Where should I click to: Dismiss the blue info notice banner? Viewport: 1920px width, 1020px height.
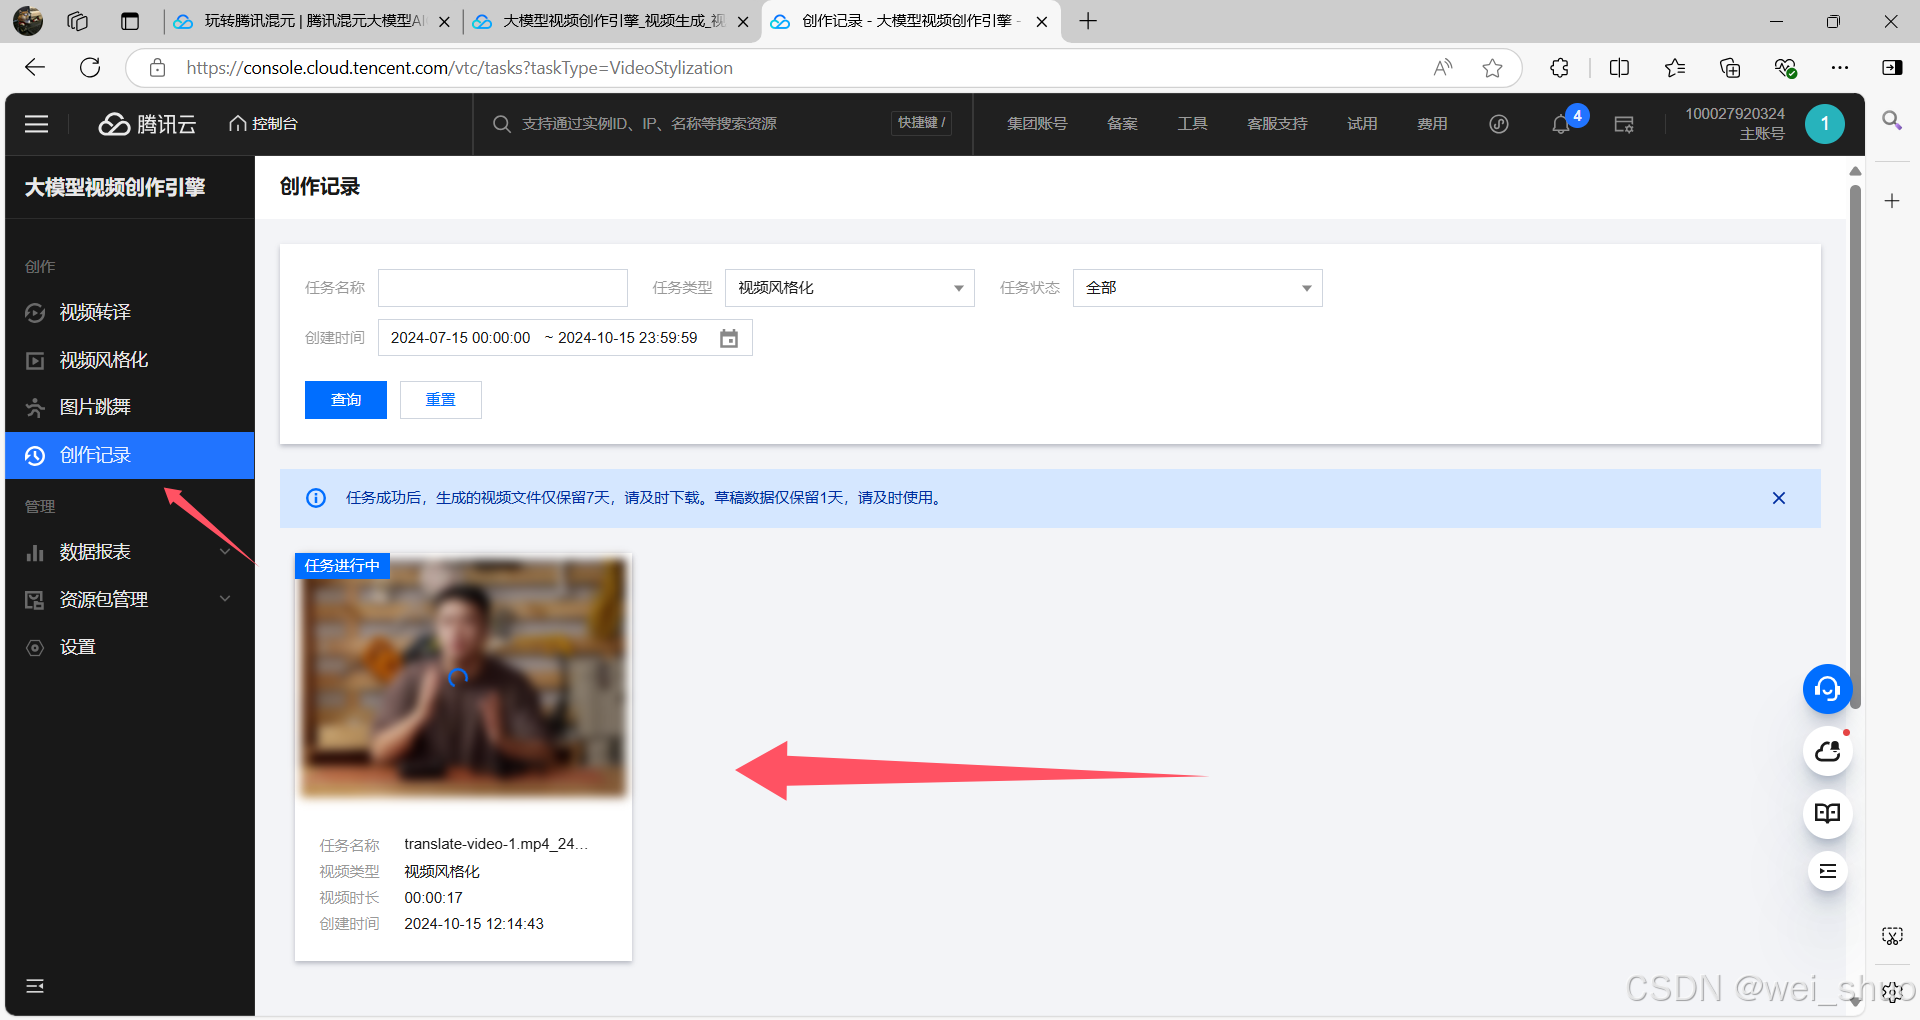point(1778,498)
